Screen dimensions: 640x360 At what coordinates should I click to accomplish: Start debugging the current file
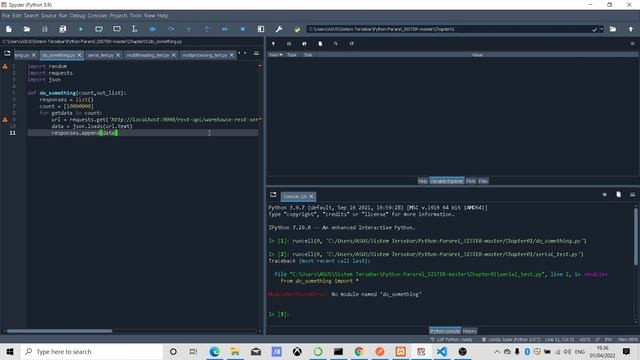coord(153,29)
